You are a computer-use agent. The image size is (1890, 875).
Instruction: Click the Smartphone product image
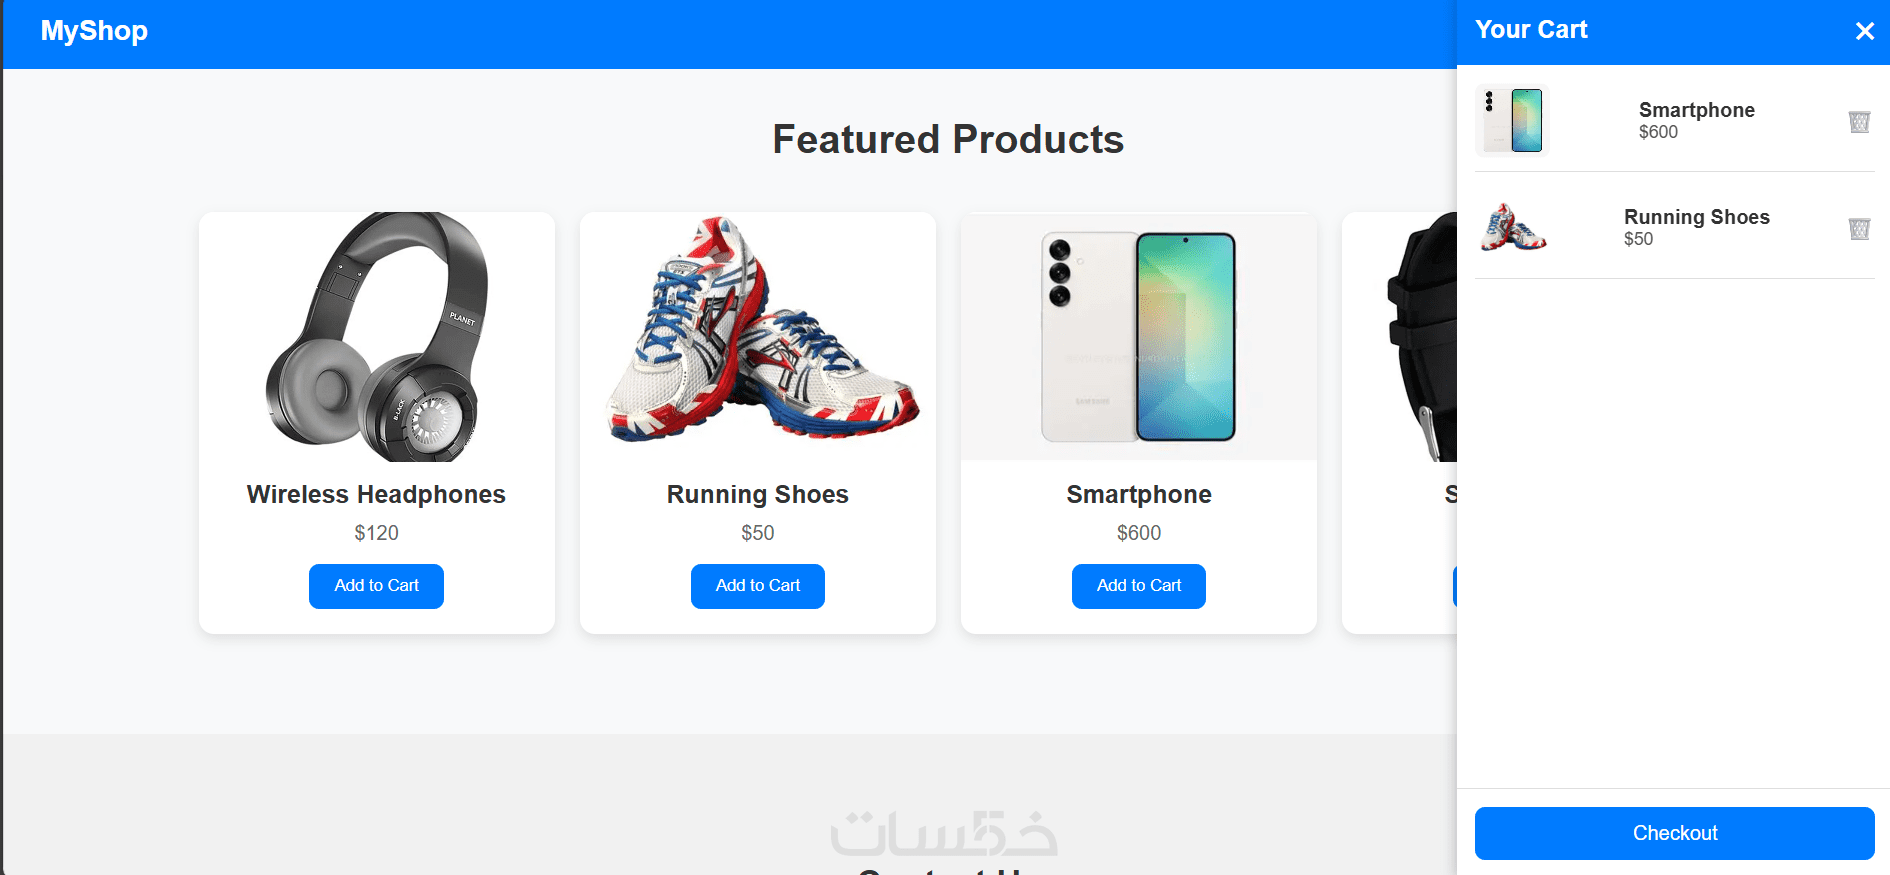[x=1139, y=336]
